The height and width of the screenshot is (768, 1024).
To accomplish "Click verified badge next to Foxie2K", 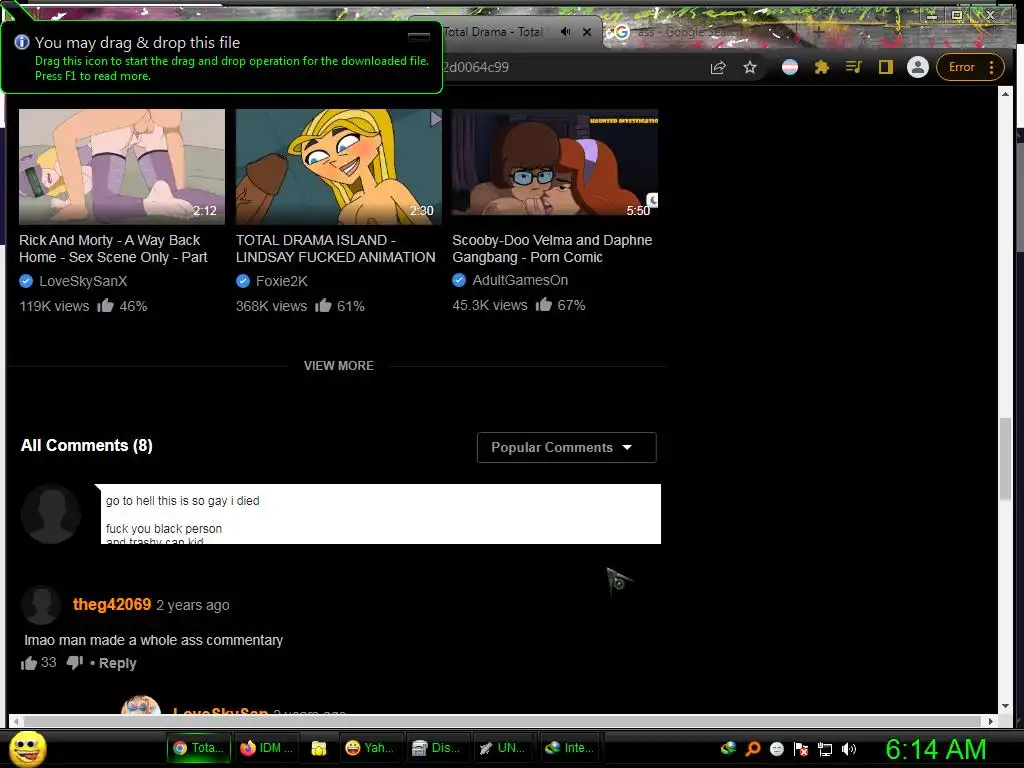I will [243, 281].
